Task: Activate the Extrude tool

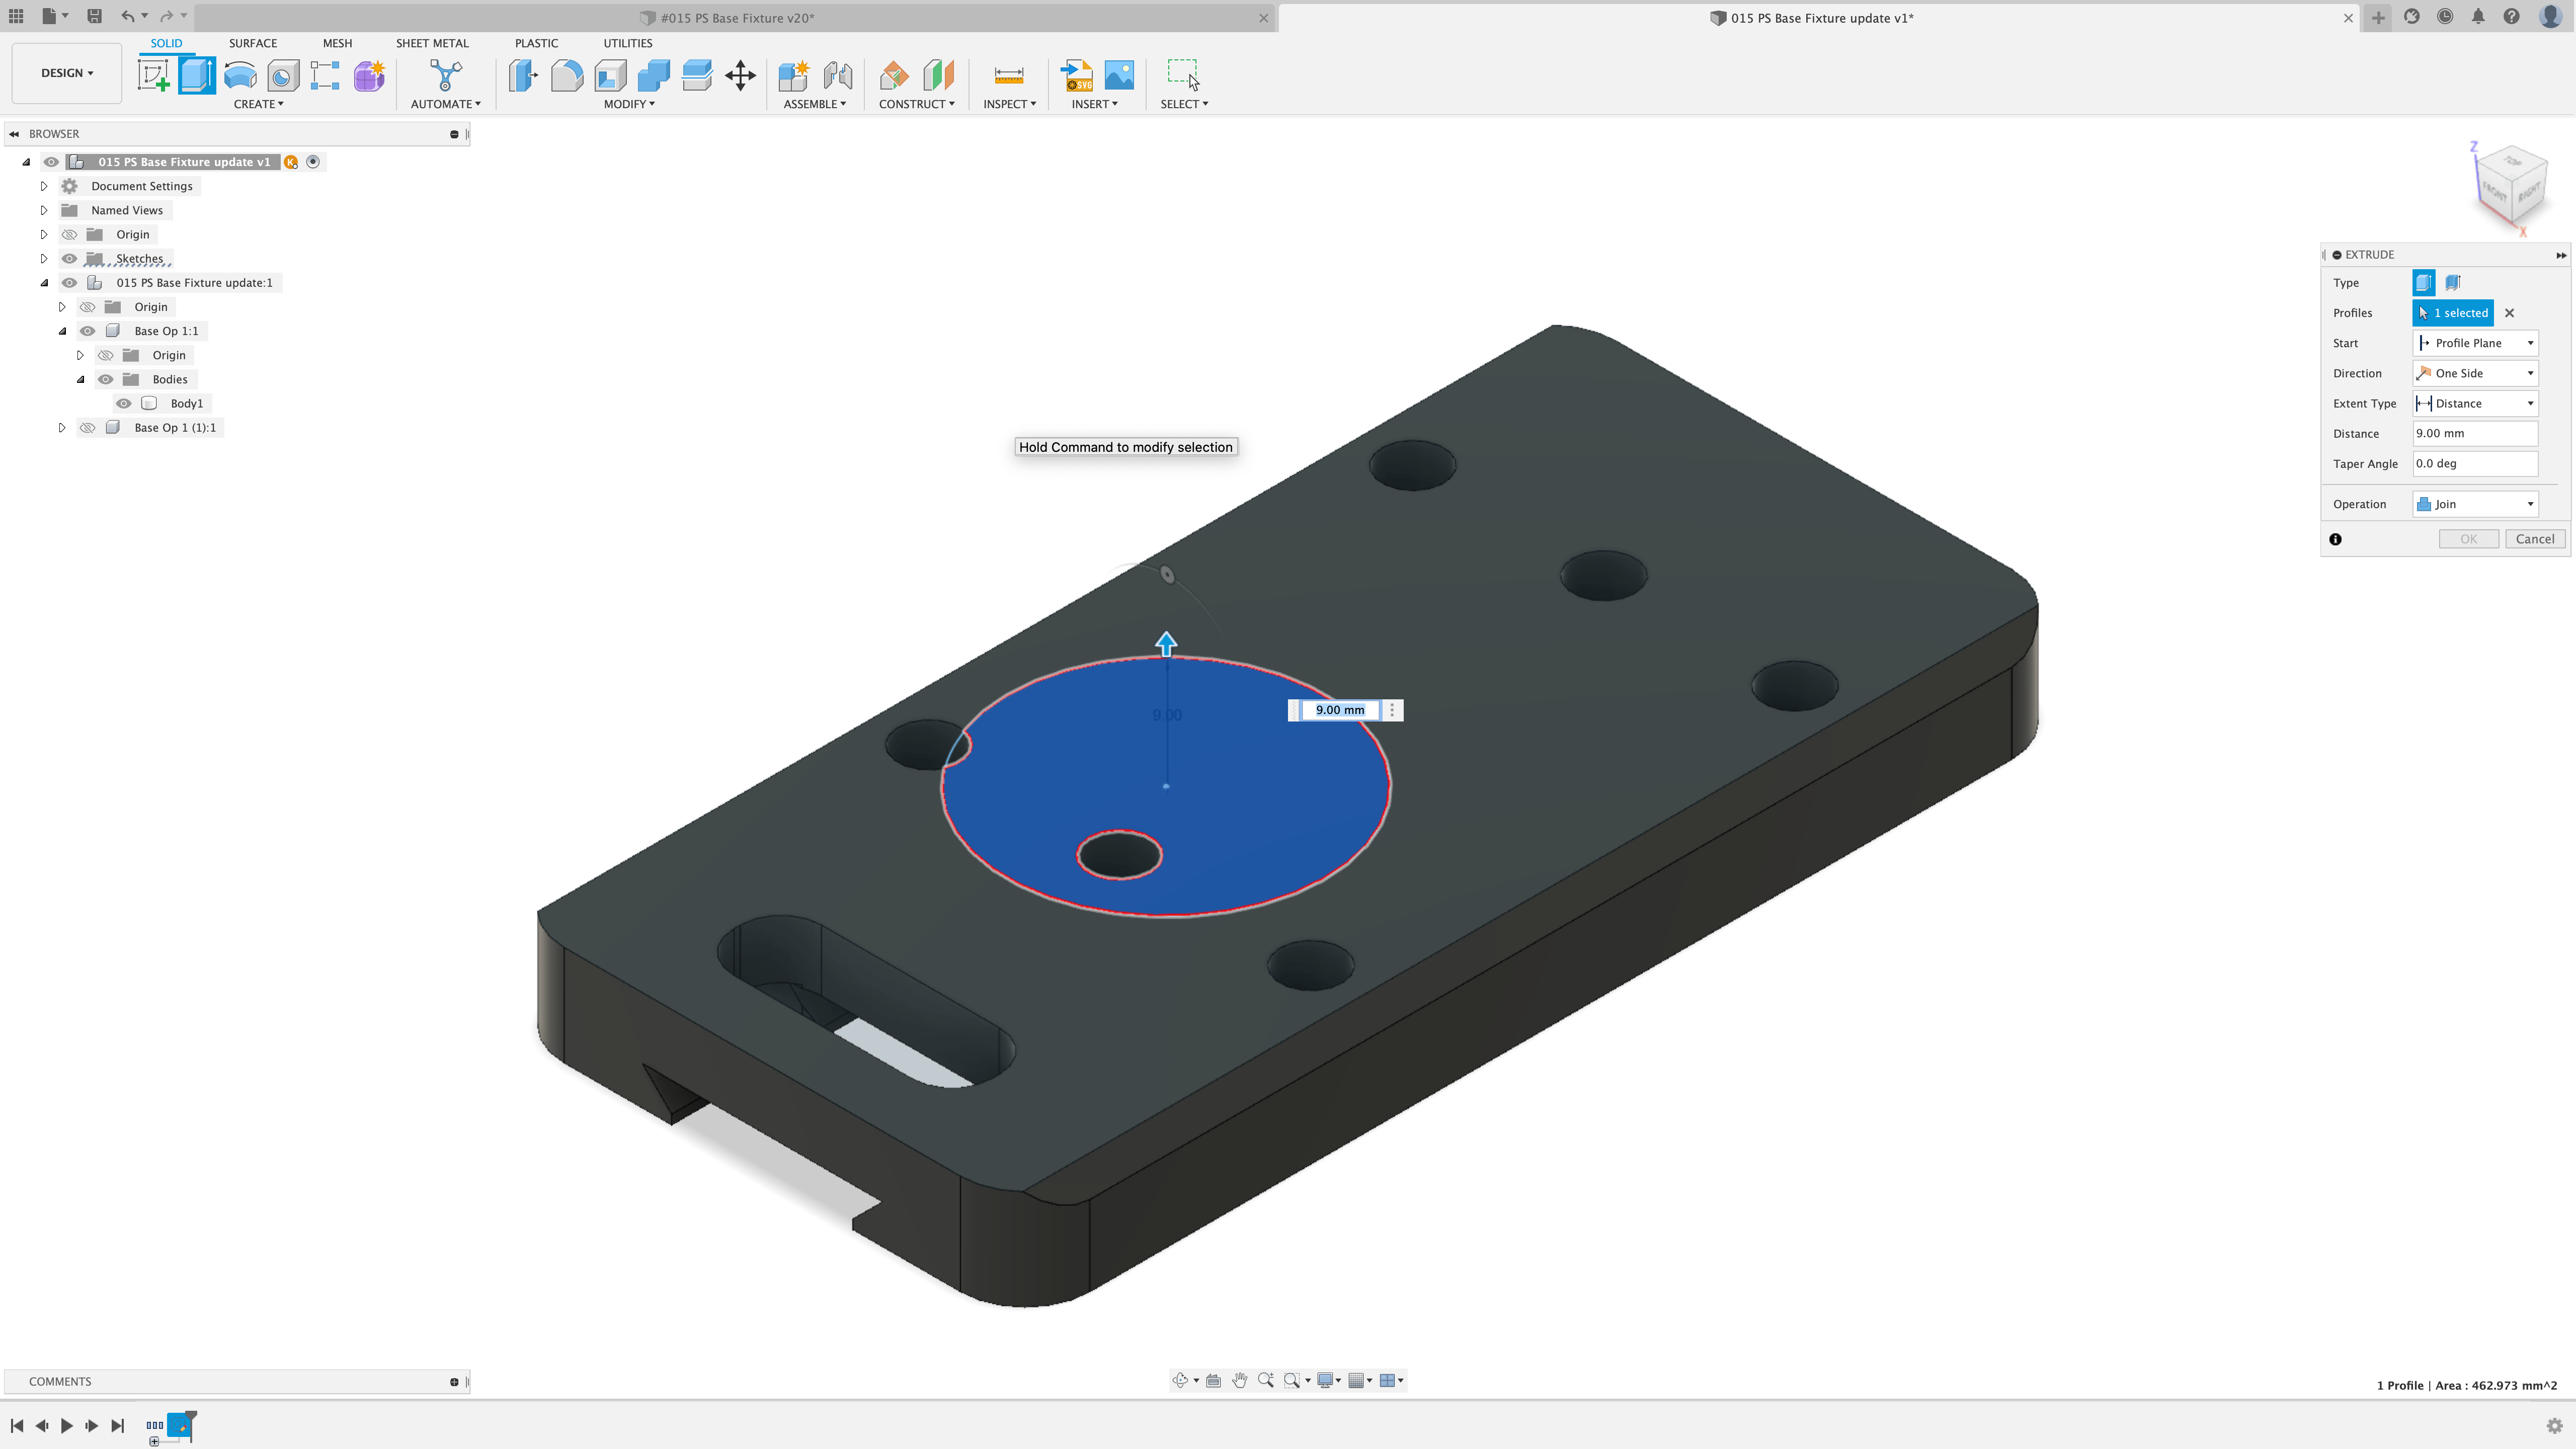Action: pos(196,75)
